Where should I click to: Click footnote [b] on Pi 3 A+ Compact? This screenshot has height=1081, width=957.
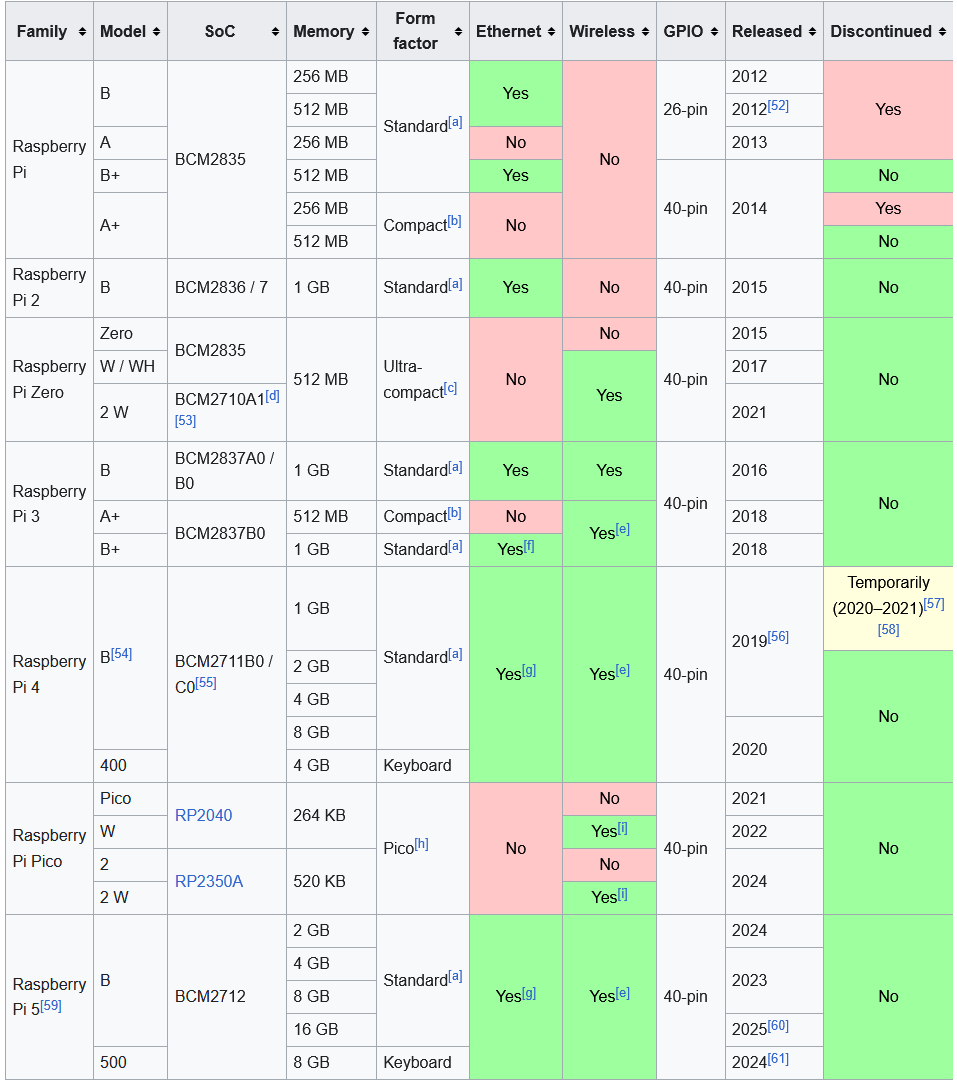pyautogui.click(x=454, y=513)
